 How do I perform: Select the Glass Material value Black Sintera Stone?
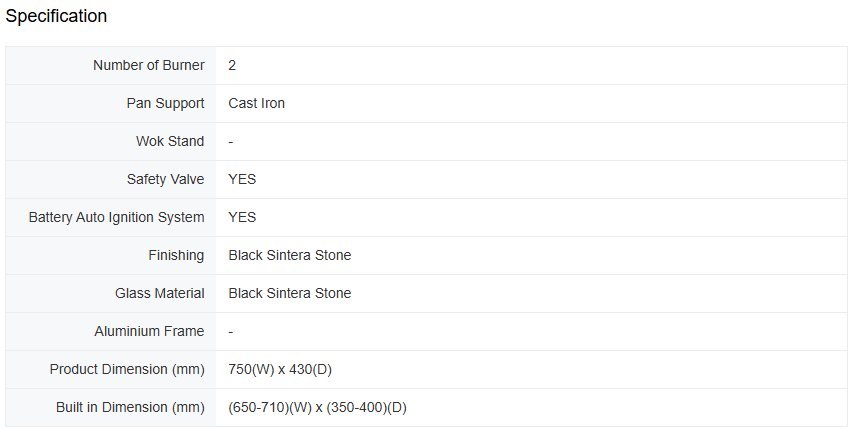(289, 293)
